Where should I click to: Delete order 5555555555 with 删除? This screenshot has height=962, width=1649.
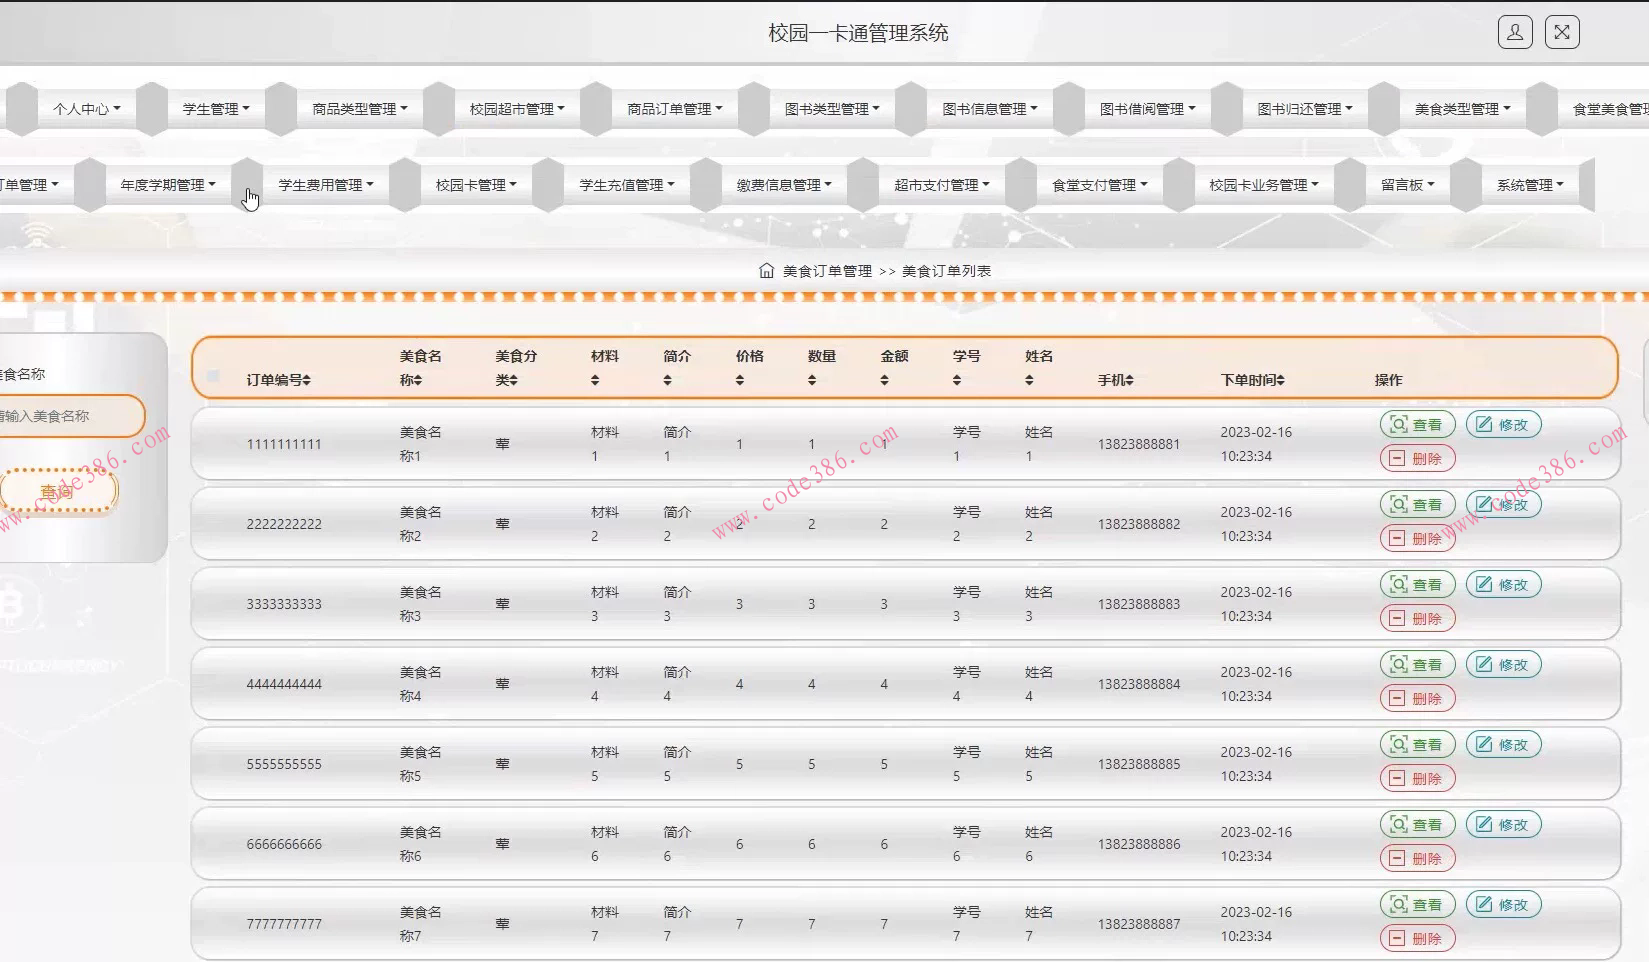pos(1417,778)
